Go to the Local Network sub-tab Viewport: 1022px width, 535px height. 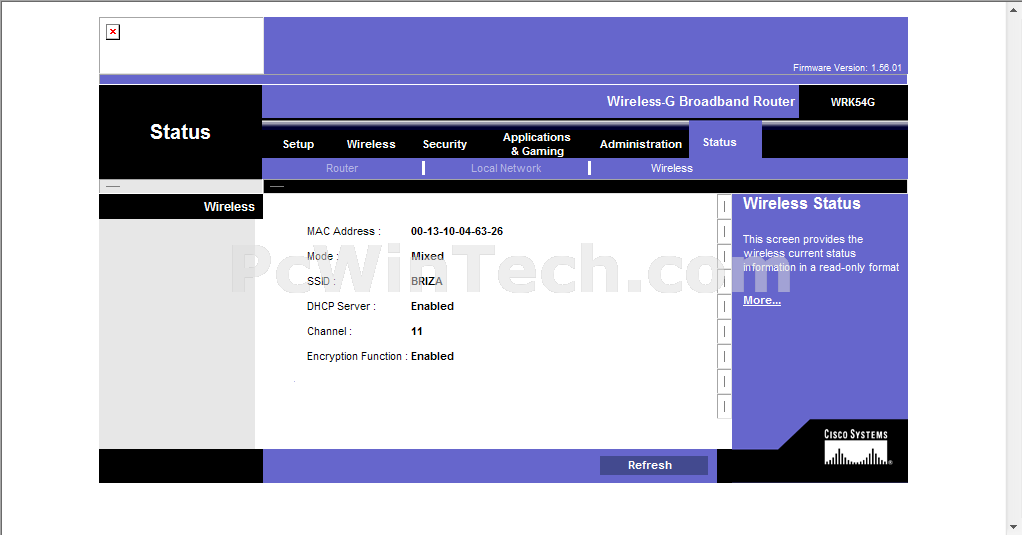(x=506, y=168)
